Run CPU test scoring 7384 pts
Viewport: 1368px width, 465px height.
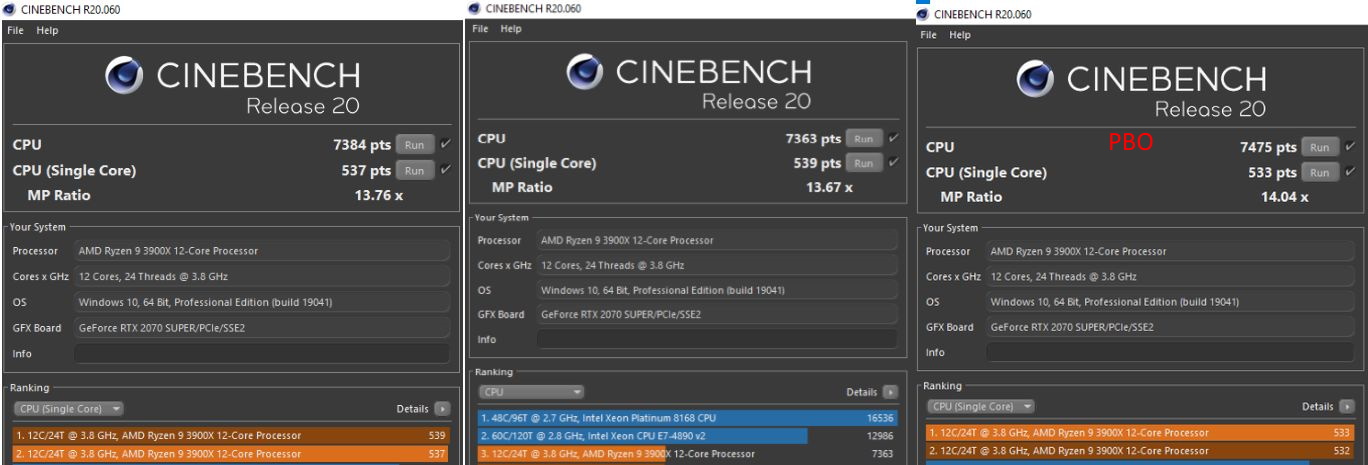pyautogui.click(x=415, y=145)
